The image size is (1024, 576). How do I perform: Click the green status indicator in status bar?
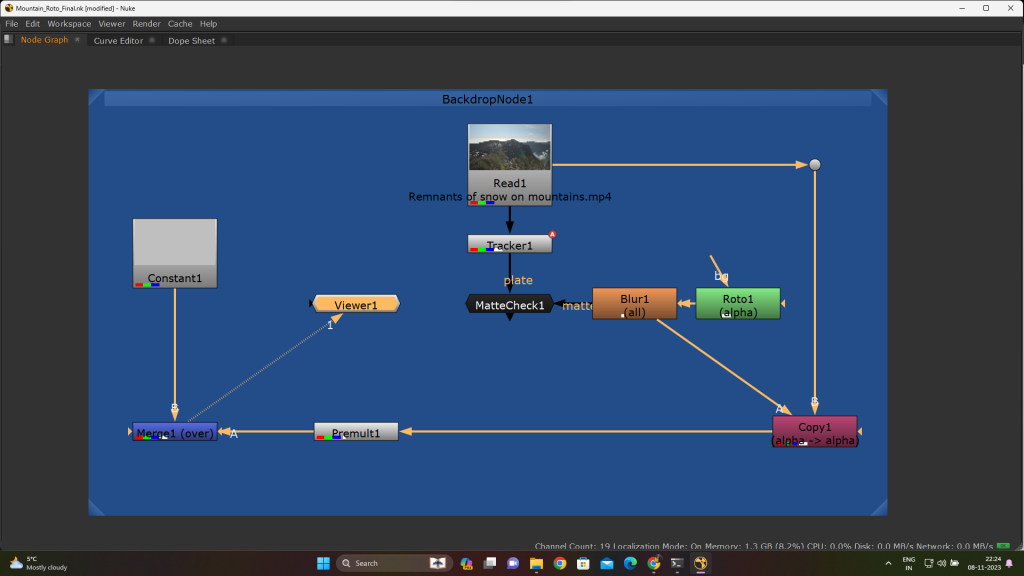point(1003,546)
